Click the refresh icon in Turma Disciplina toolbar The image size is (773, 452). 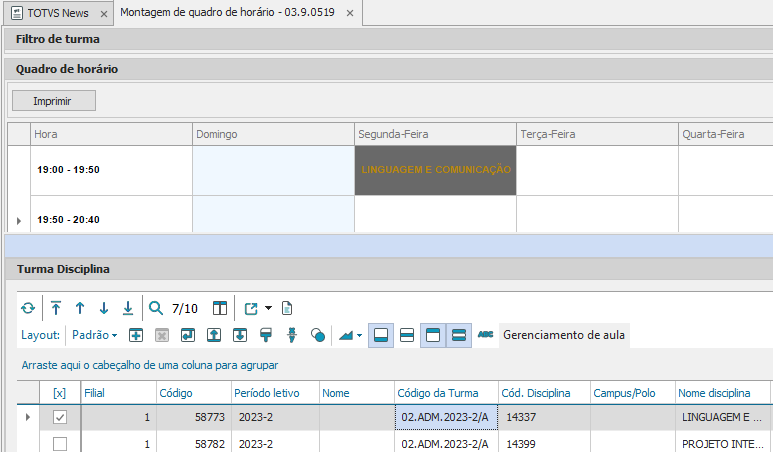[28, 308]
